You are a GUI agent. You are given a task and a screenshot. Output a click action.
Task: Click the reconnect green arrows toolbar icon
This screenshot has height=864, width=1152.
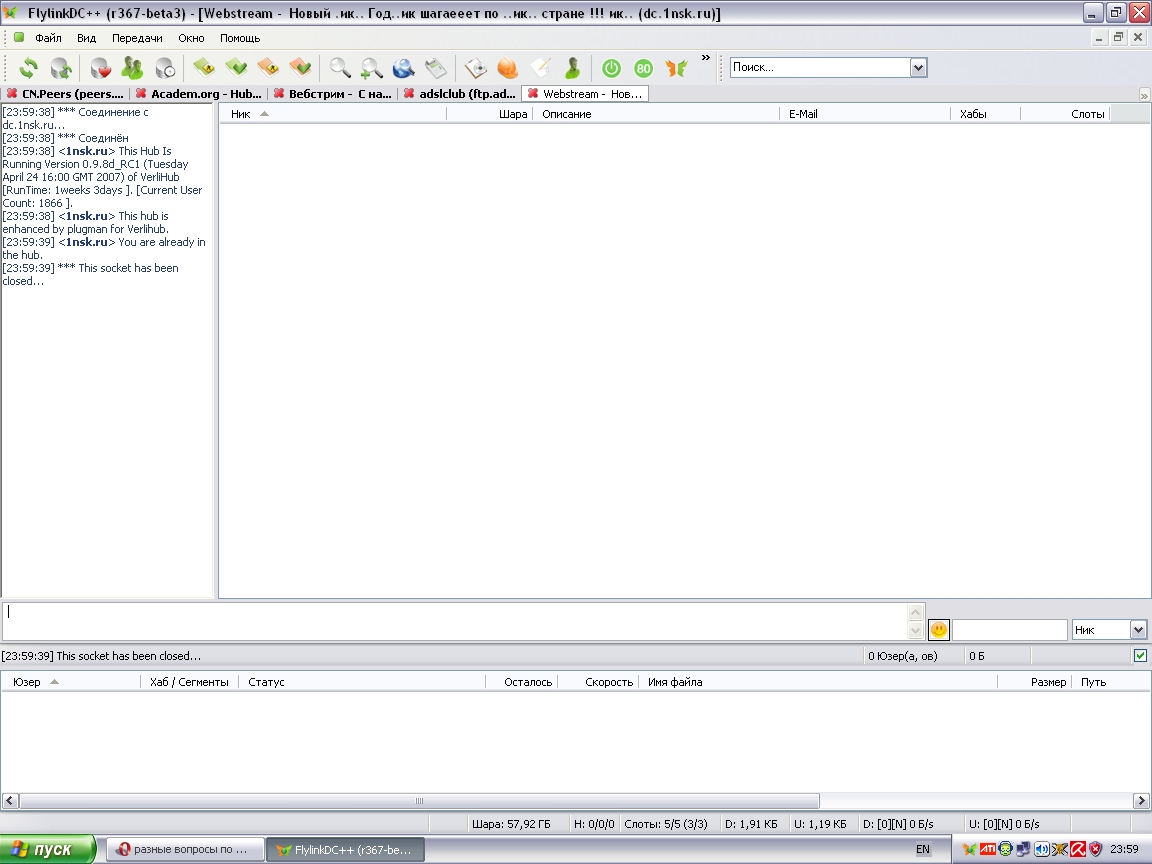(28, 68)
